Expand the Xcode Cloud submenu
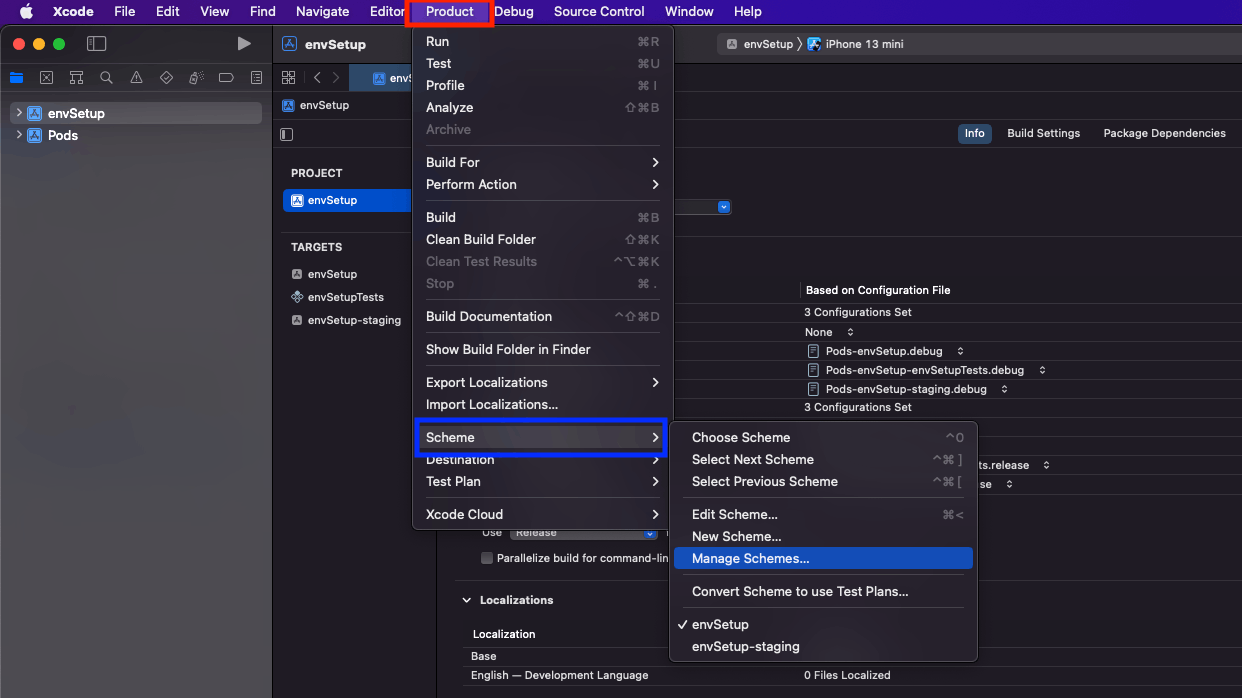1242x698 pixels. pos(543,514)
